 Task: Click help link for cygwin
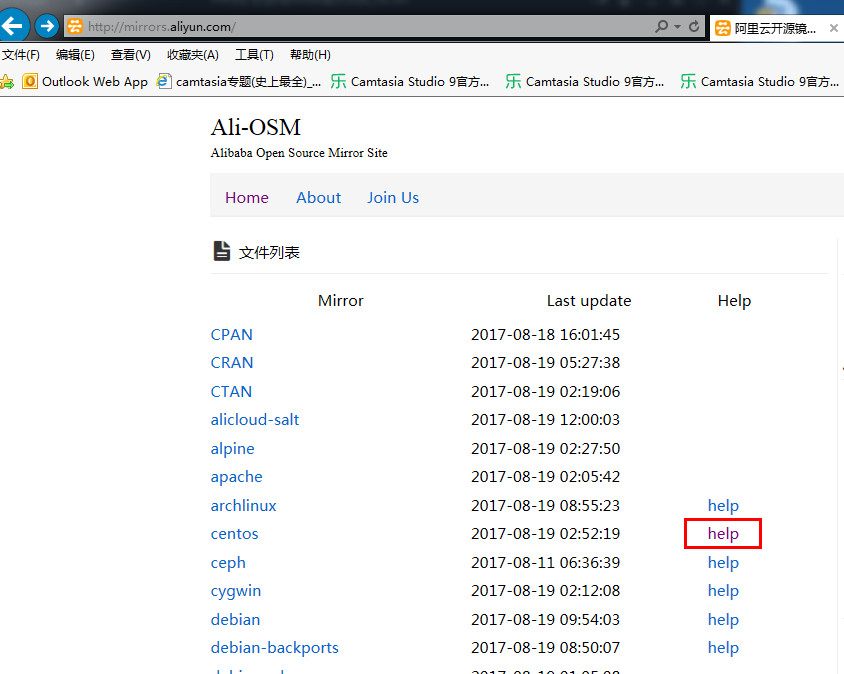pos(723,591)
